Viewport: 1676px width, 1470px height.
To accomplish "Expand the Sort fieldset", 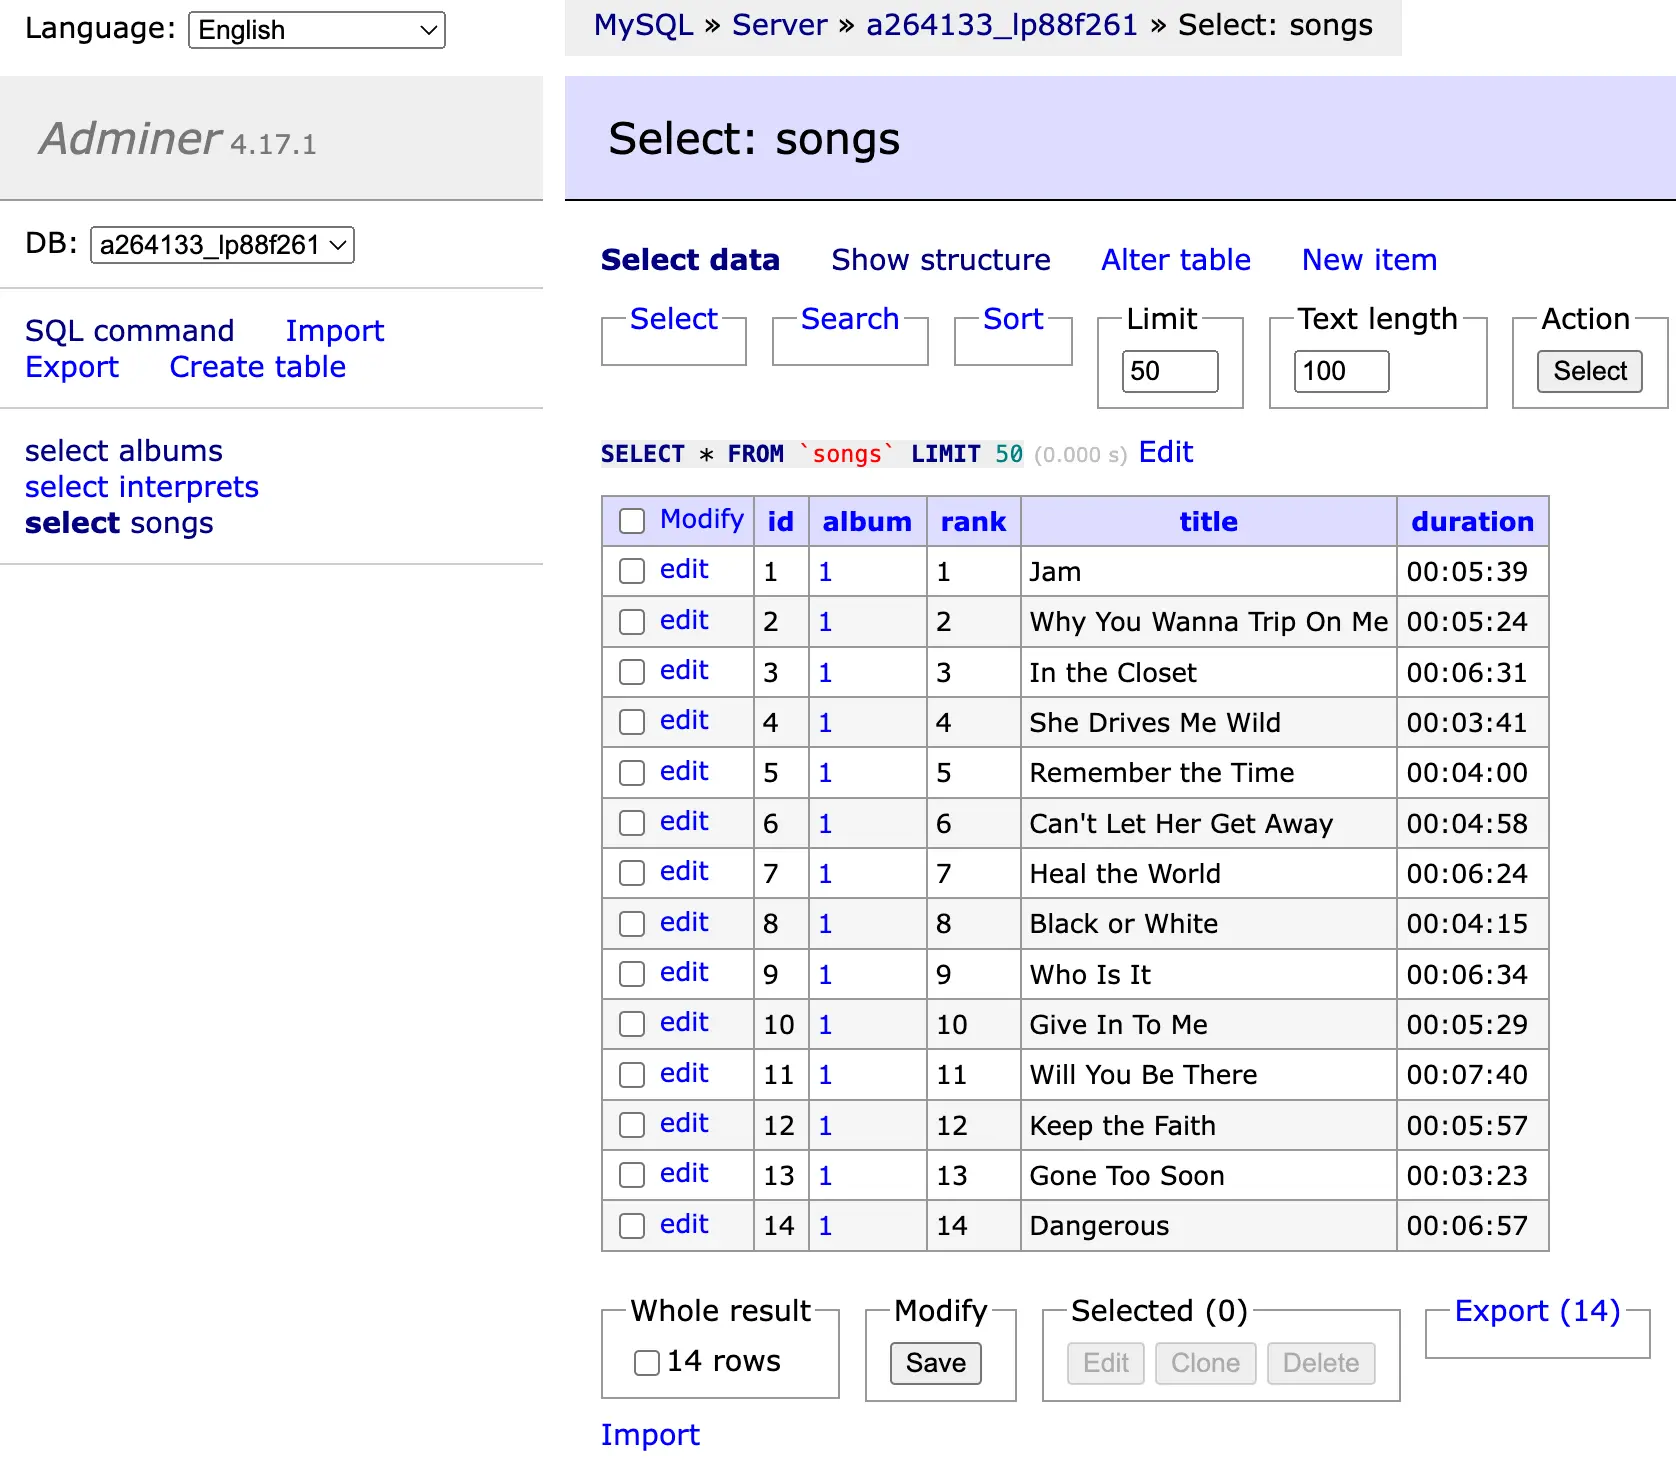I will click(x=1012, y=319).
